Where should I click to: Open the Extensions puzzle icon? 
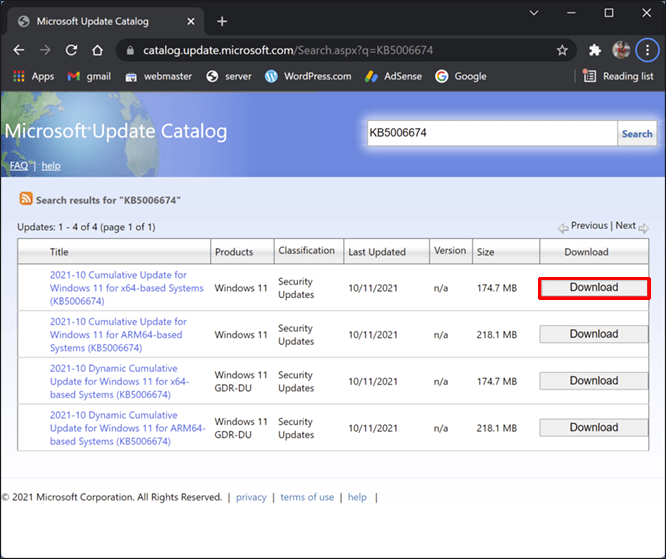595,50
